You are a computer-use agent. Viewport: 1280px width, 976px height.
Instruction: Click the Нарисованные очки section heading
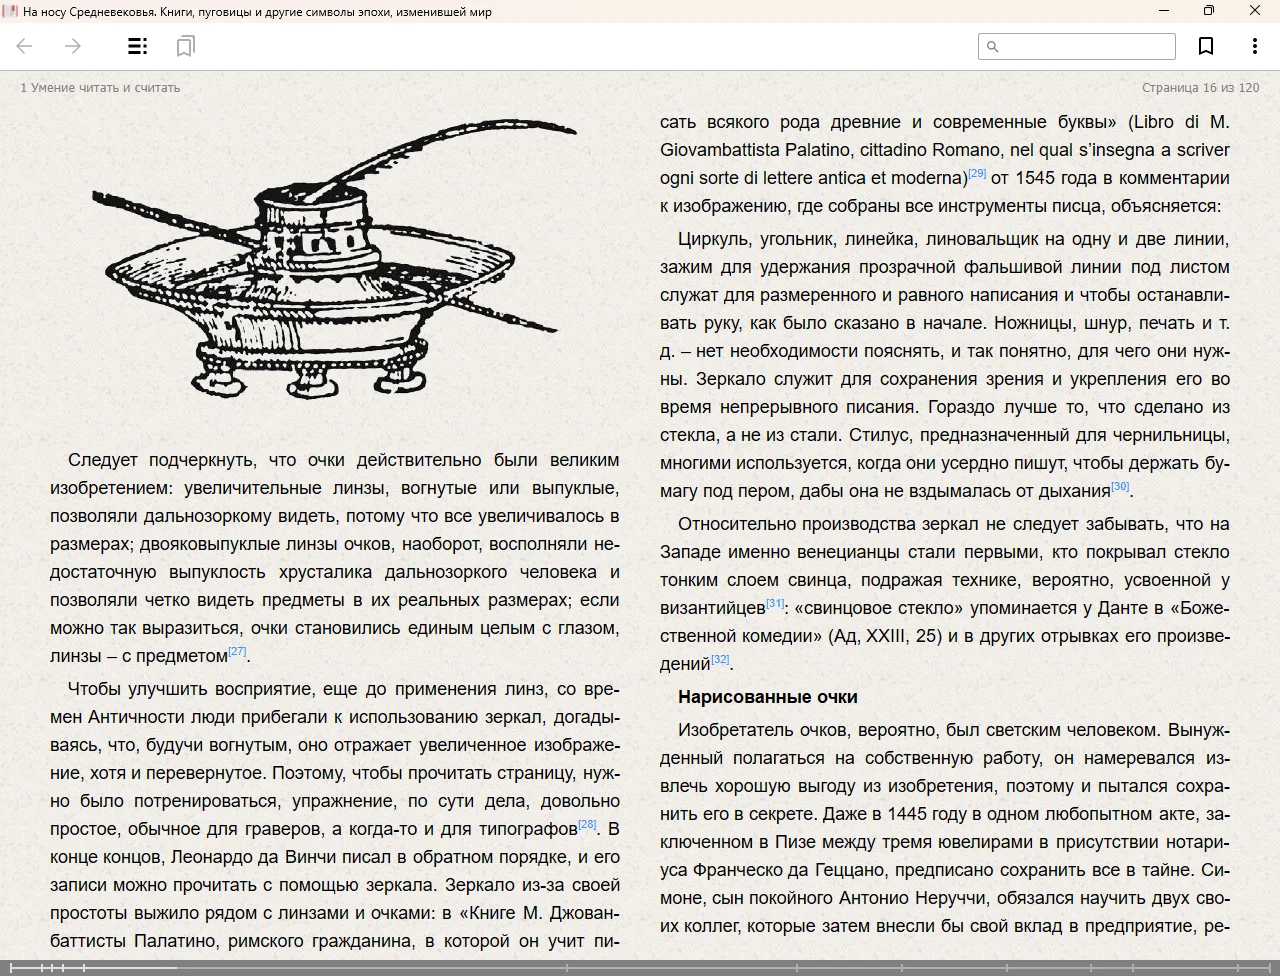coord(767,697)
